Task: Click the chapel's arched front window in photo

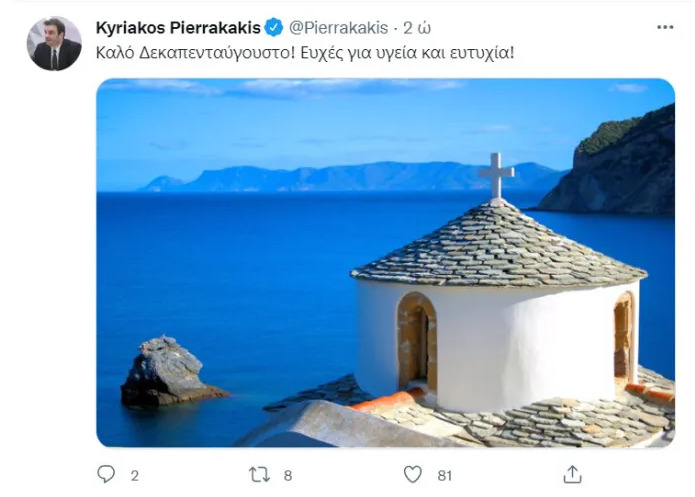Action: tap(417, 341)
